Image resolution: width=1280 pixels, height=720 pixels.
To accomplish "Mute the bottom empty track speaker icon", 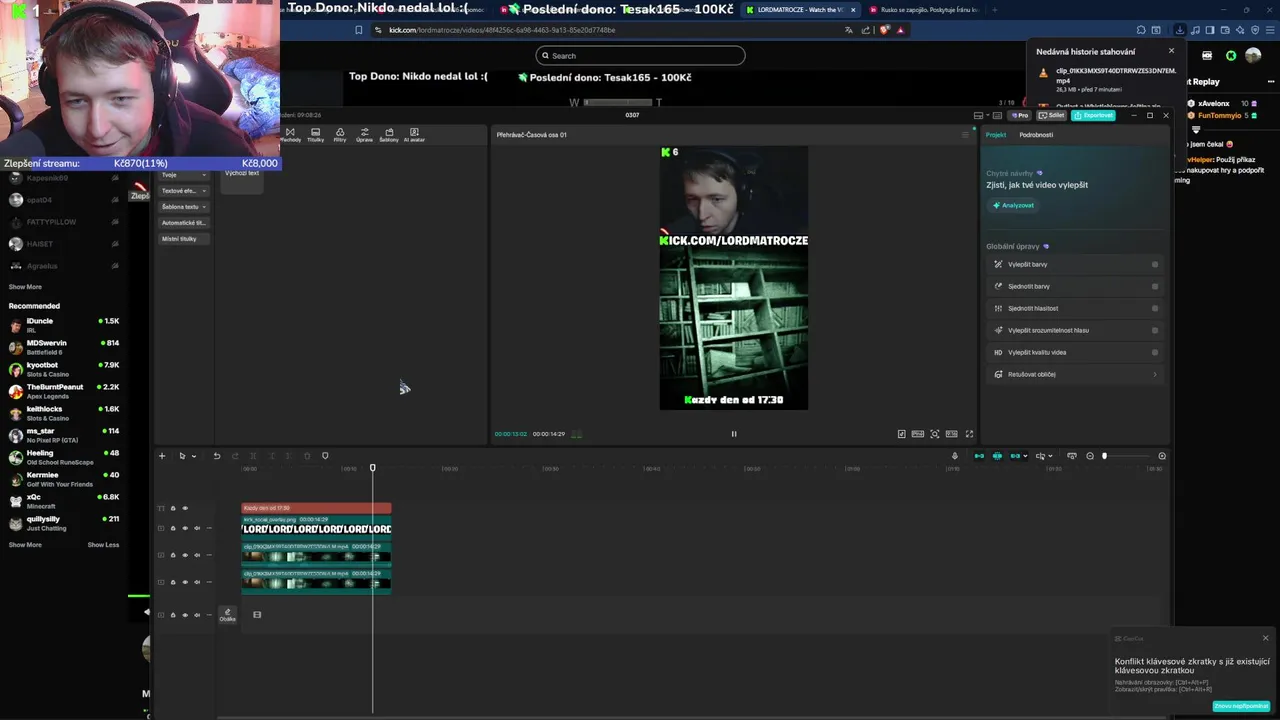I will [197, 615].
